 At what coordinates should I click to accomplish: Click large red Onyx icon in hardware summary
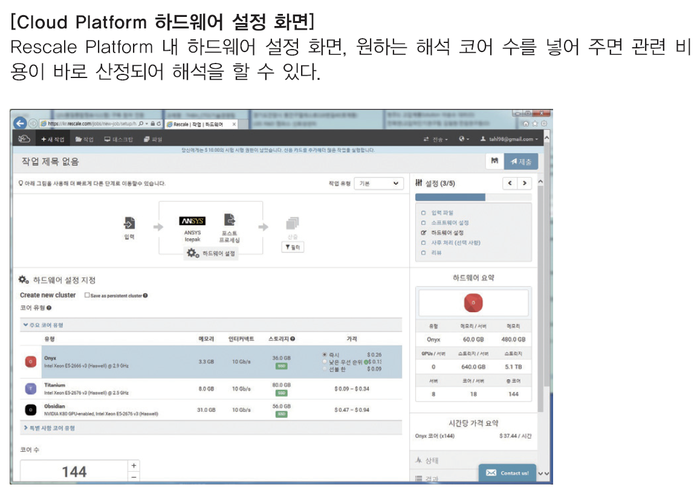(473, 302)
